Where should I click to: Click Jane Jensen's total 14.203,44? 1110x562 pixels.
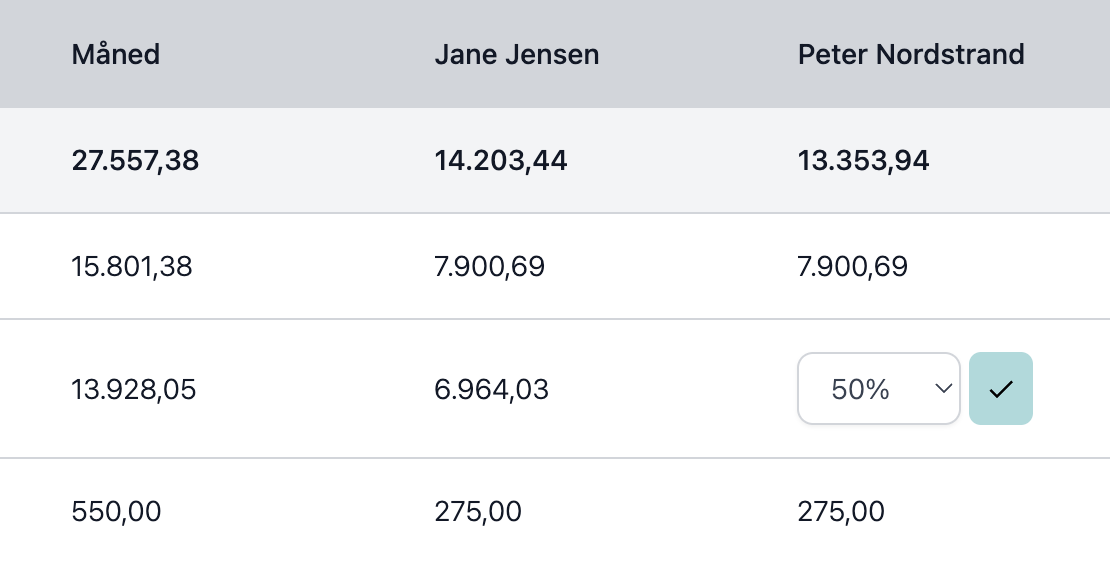[500, 161]
